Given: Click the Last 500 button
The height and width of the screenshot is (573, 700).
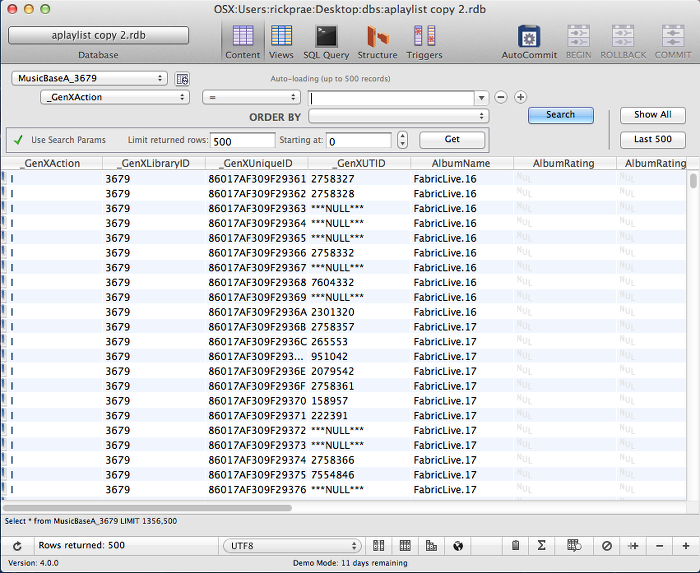Looking at the screenshot, I should (x=653, y=139).
